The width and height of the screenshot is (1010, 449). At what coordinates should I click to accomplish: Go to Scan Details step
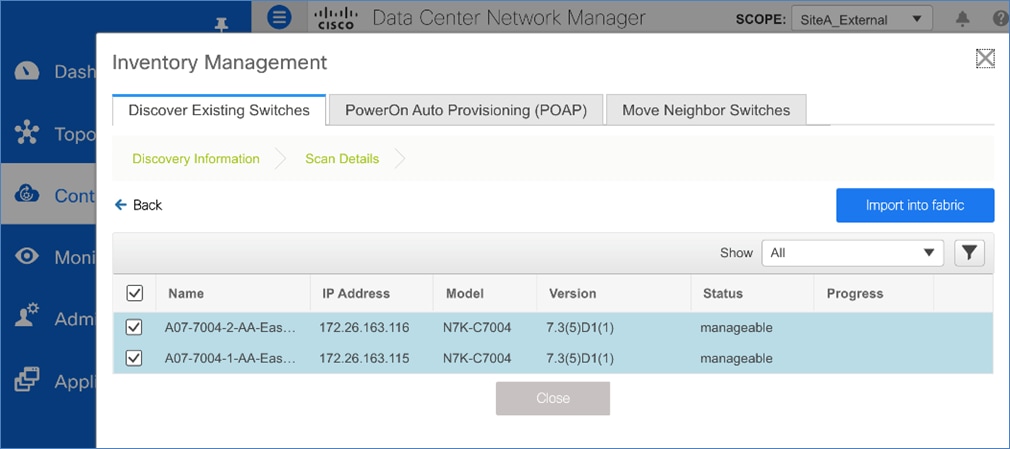(342, 158)
